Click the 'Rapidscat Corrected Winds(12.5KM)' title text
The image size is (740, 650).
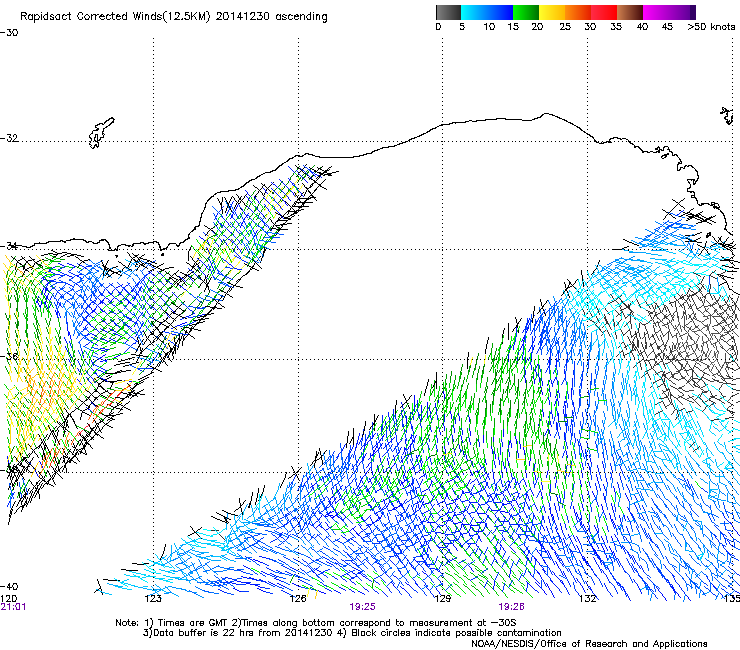[x=115, y=16]
